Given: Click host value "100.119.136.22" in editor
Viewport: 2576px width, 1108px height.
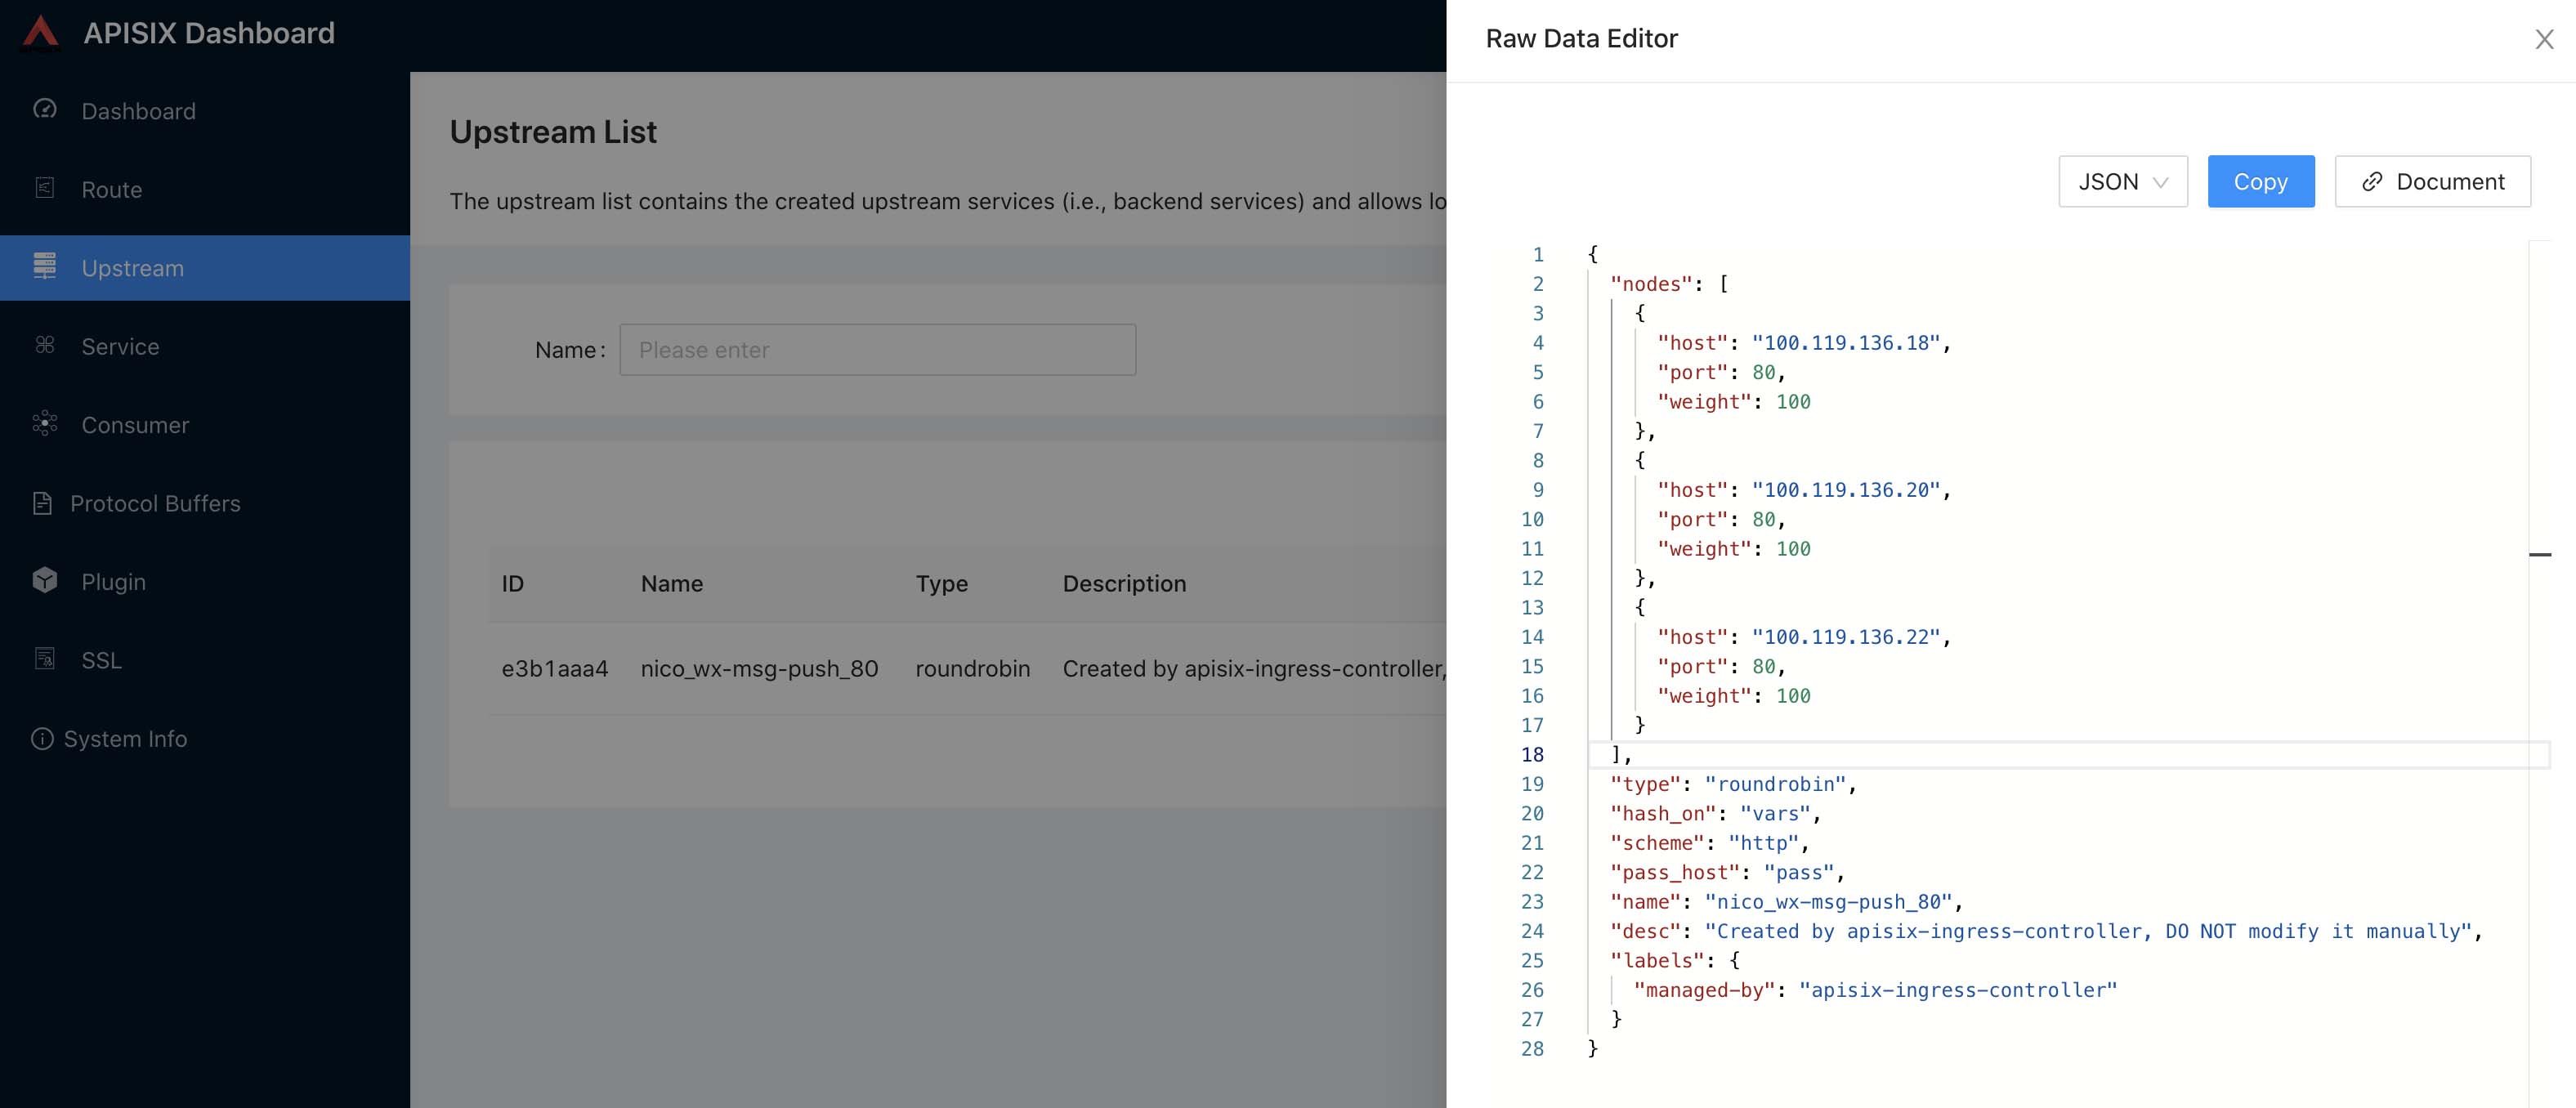Looking at the screenshot, I should 1846,637.
